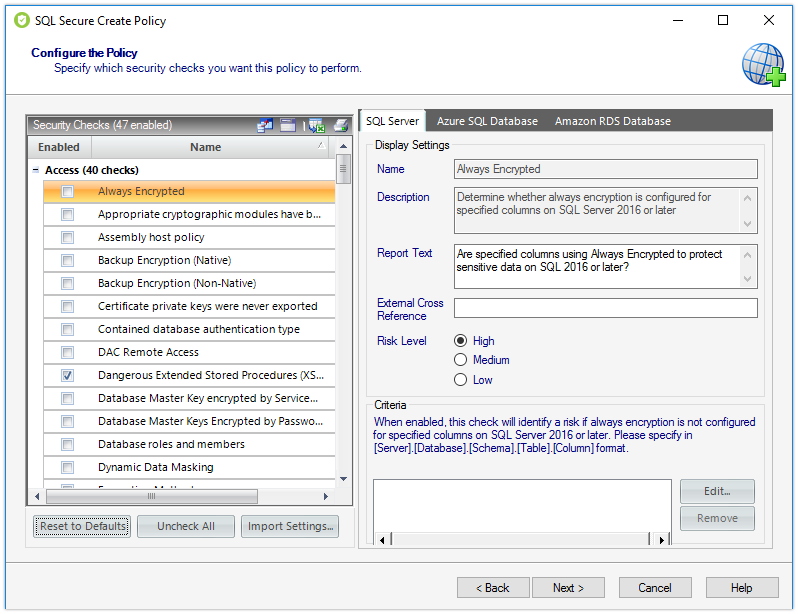Click the SQL Secure shield logo in title bar
Screen dimensions: 798x614
pyautogui.click(x=22, y=20)
